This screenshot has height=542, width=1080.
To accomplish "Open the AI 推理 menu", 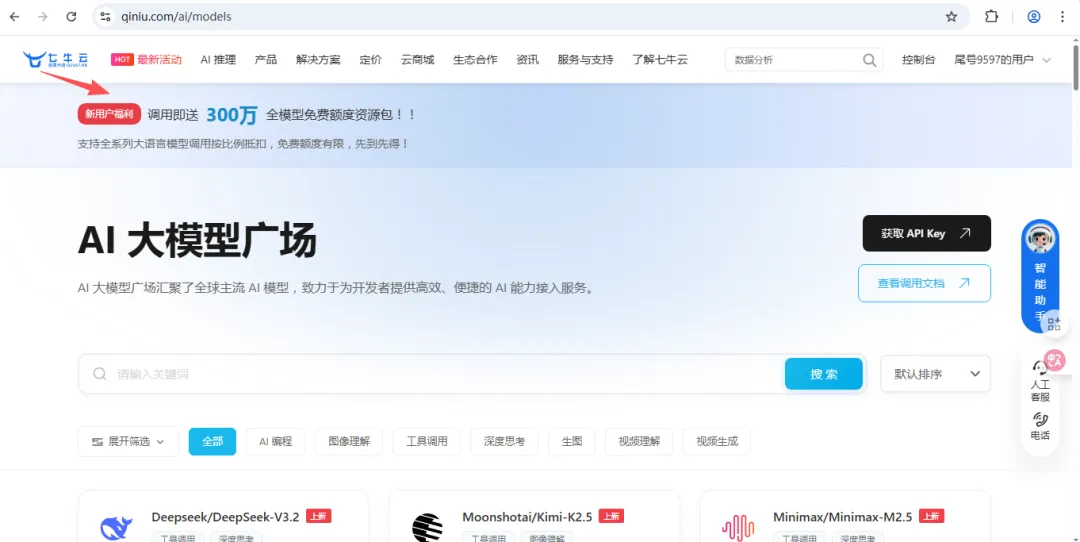I will [218, 60].
